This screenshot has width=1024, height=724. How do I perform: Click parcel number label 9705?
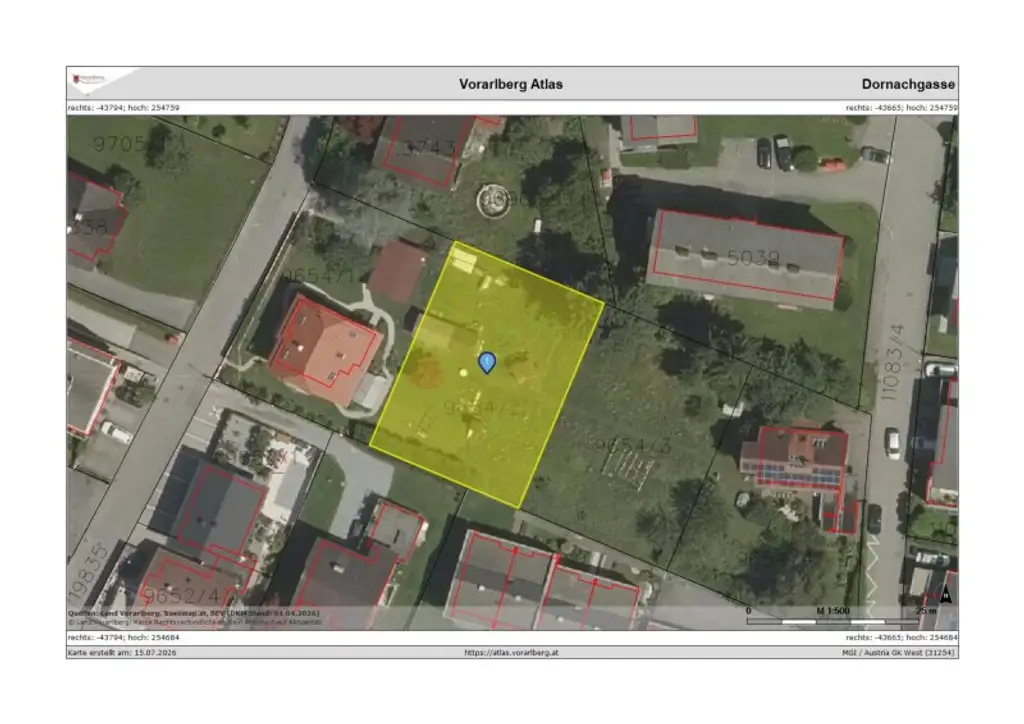tap(118, 144)
